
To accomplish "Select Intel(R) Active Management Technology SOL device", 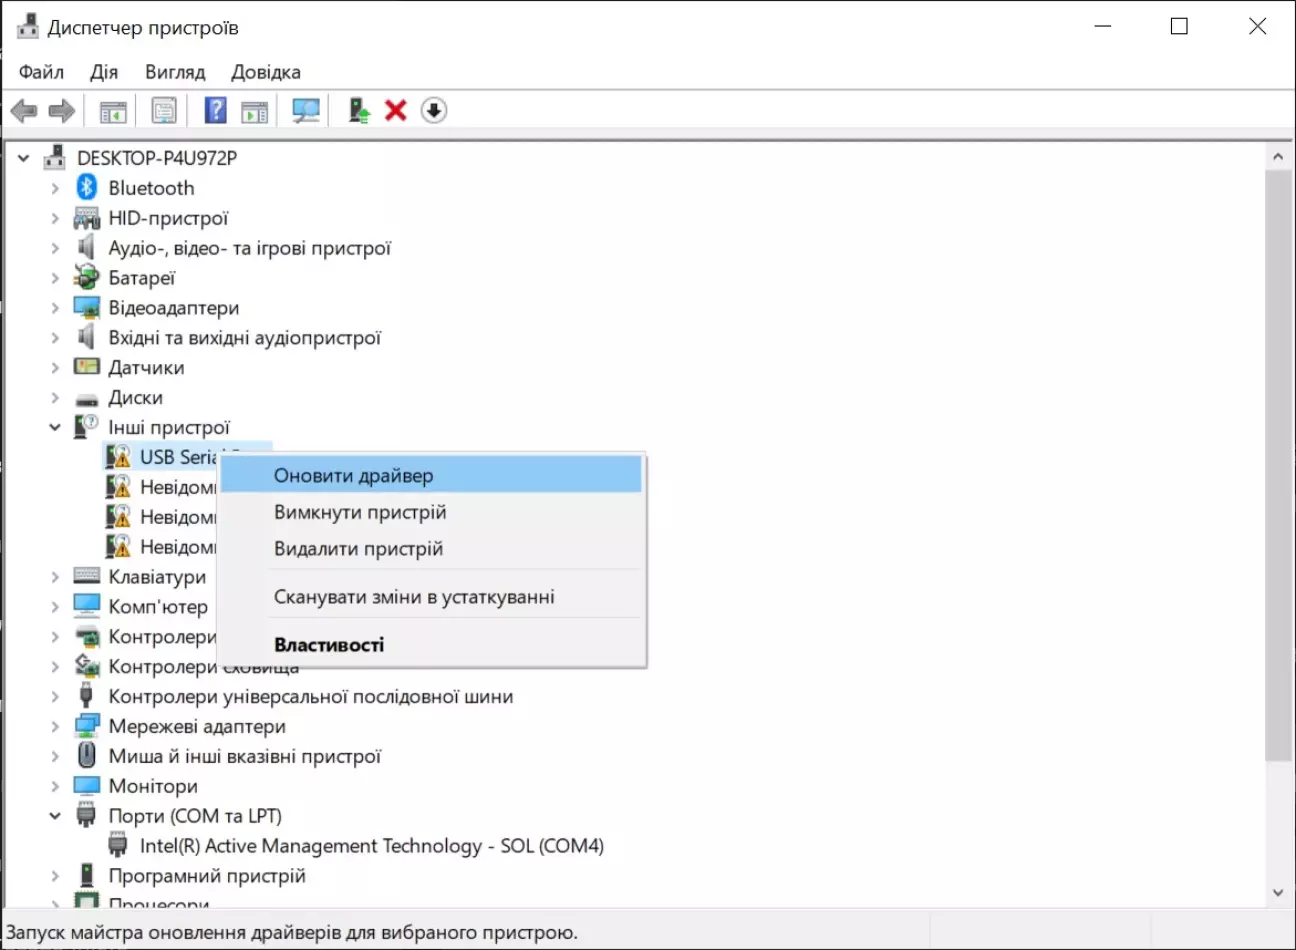I will point(371,846).
